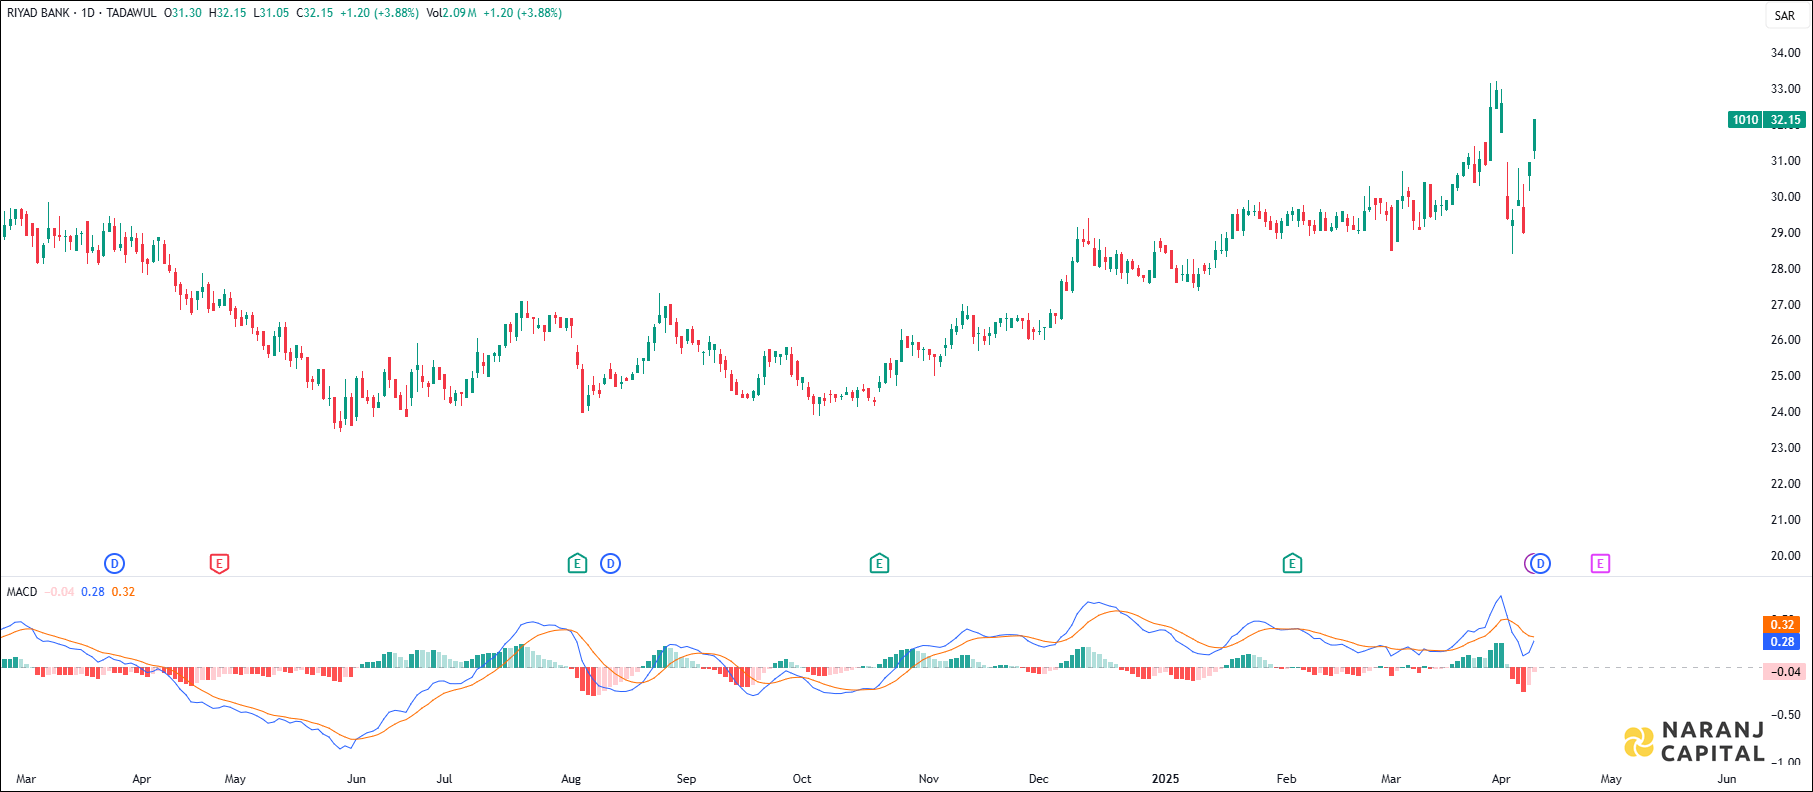Click the MACD indicator label
The image size is (1813, 792).
22,592
